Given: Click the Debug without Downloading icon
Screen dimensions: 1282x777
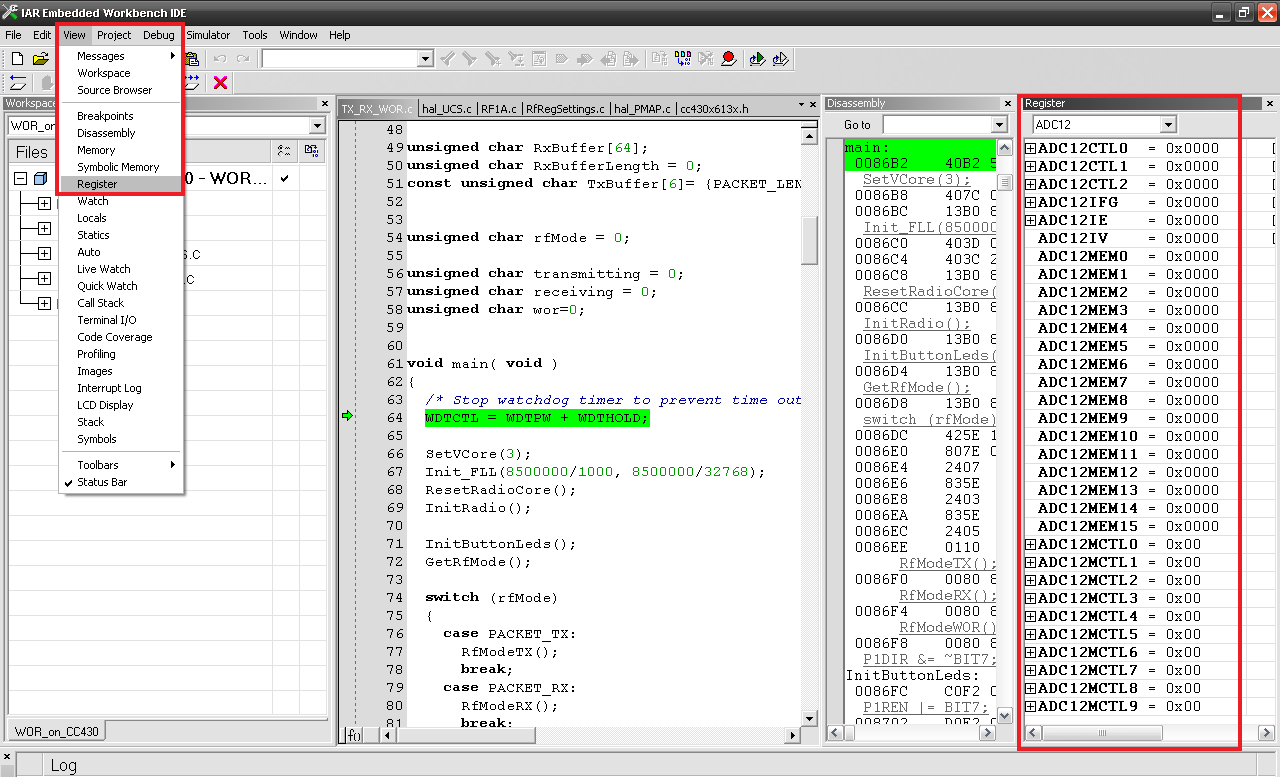Looking at the screenshot, I should (x=781, y=59).
